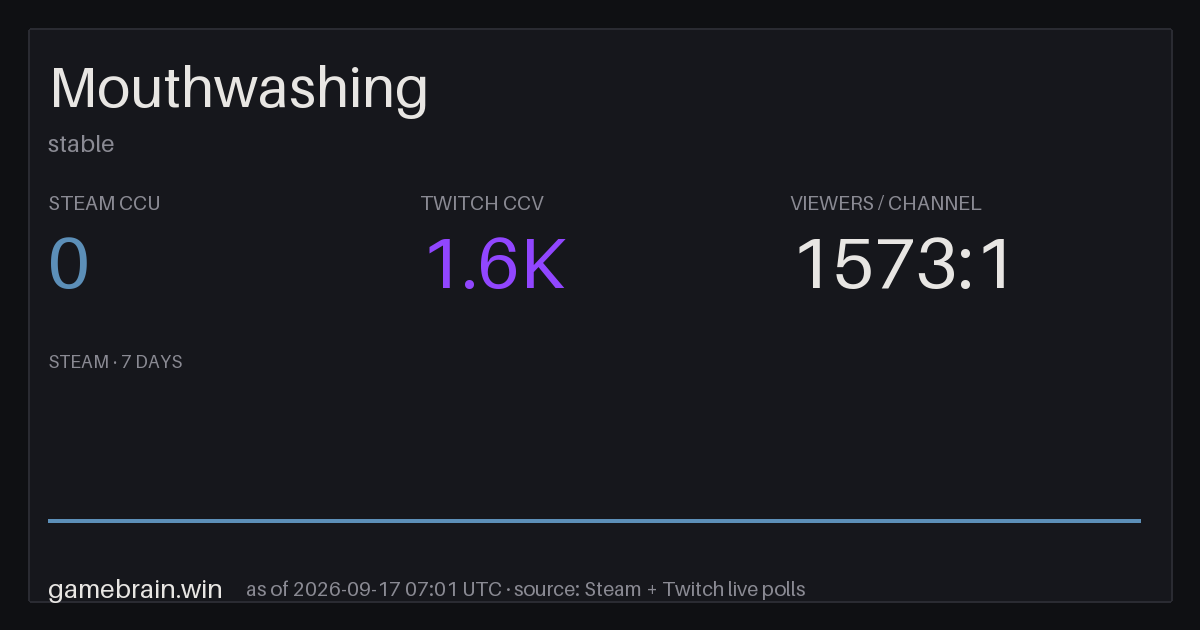Select the 1573:1 viewers ratio value
Viewport: 1200px width, 630px height.
tap(904, 264)
